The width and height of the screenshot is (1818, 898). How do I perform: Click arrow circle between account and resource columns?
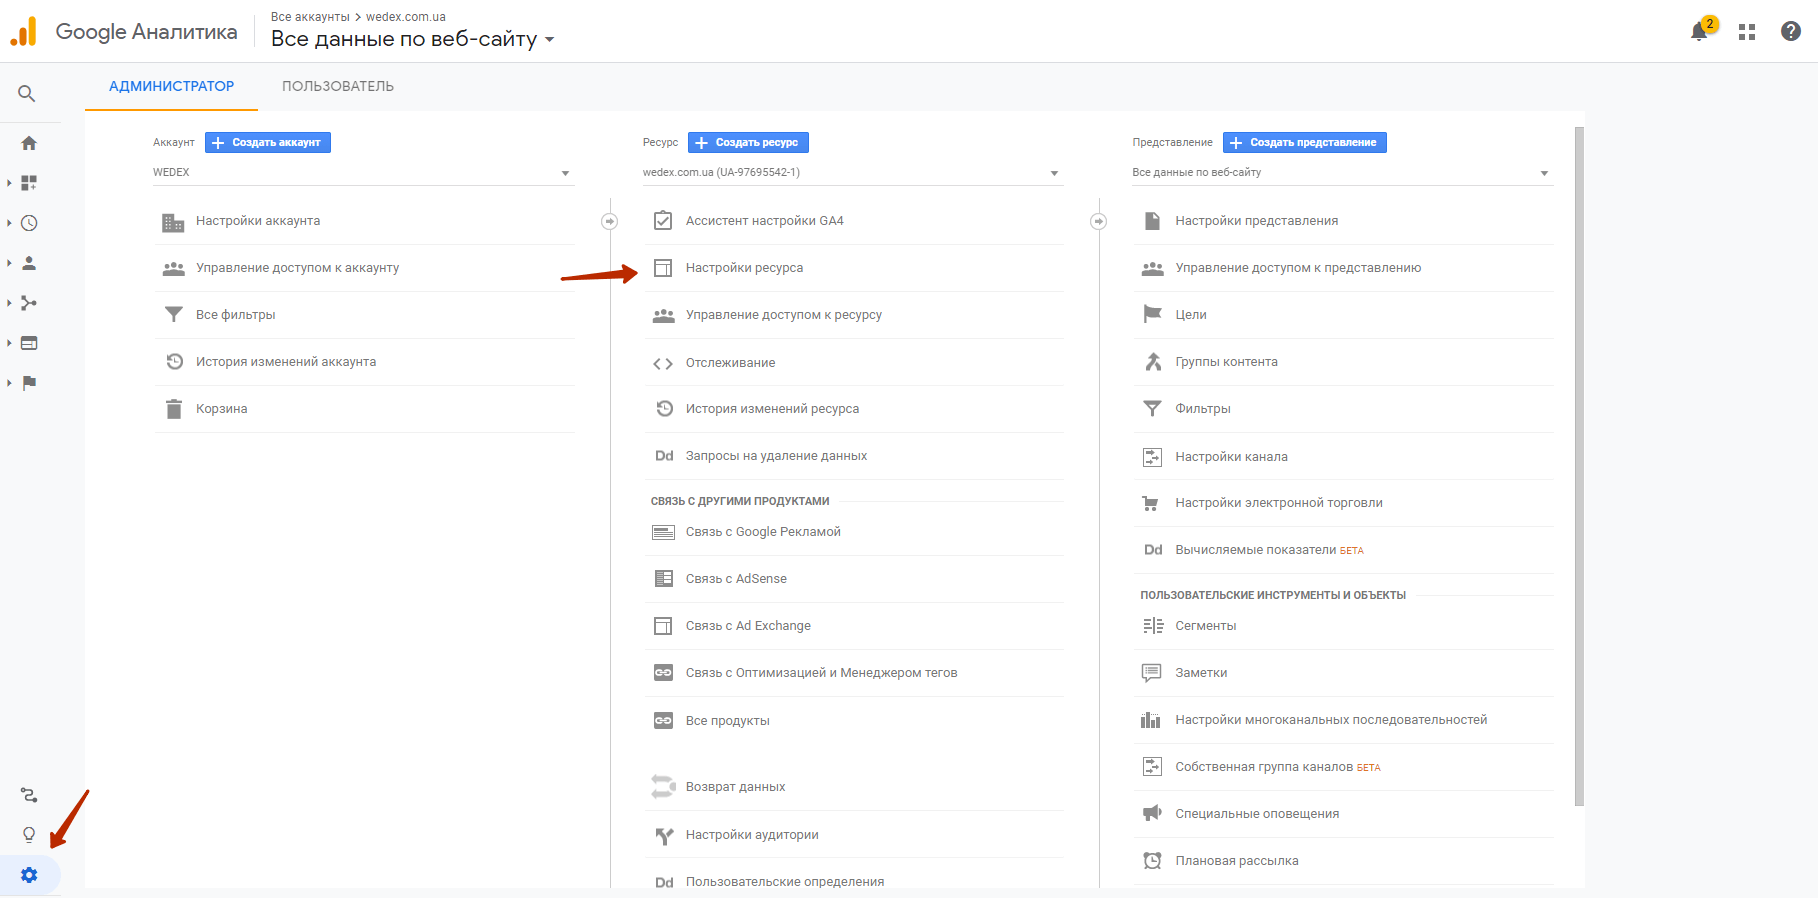609,221
